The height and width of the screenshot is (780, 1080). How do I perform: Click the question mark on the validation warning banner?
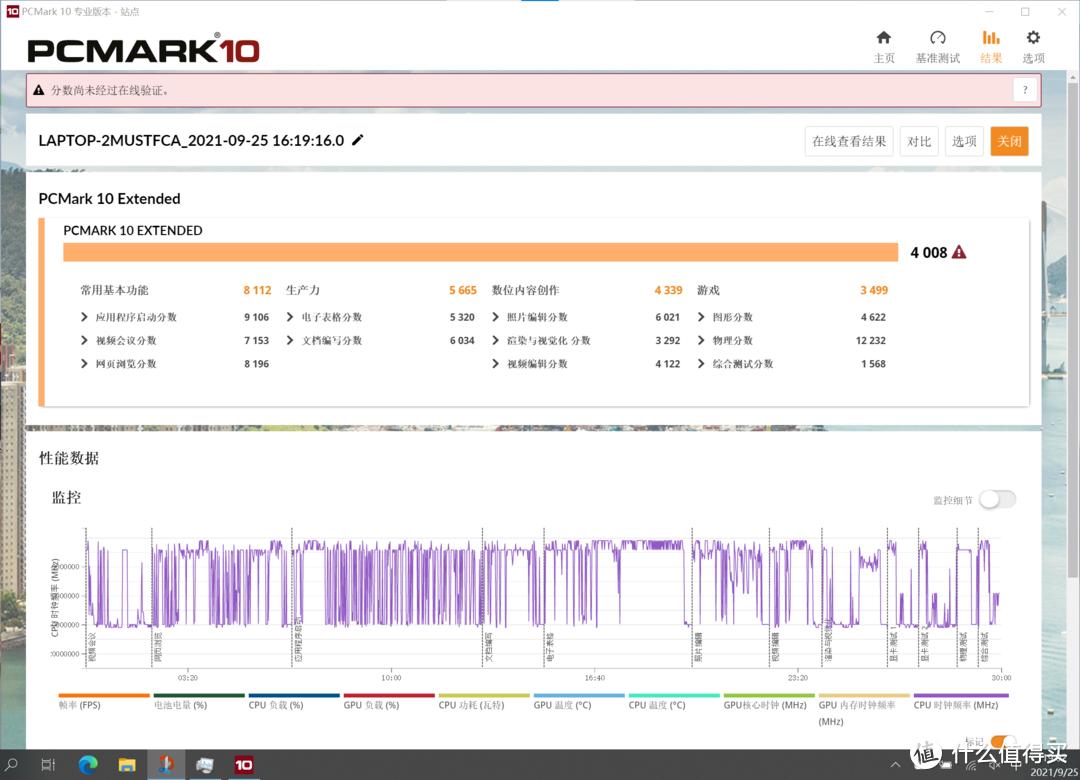(x=1024, y=89)
